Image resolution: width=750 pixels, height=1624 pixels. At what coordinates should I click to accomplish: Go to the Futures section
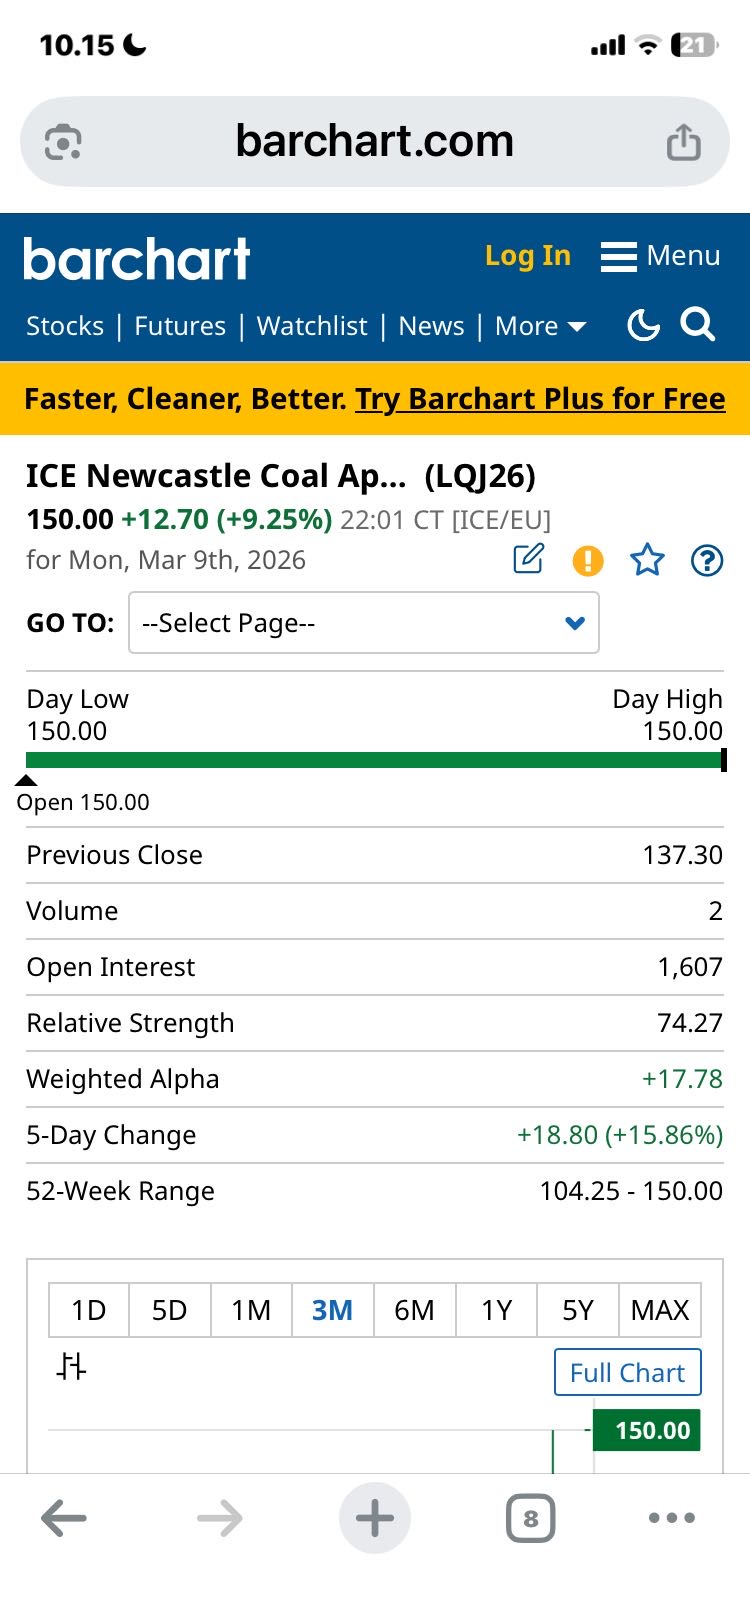[x=180, y=326]
